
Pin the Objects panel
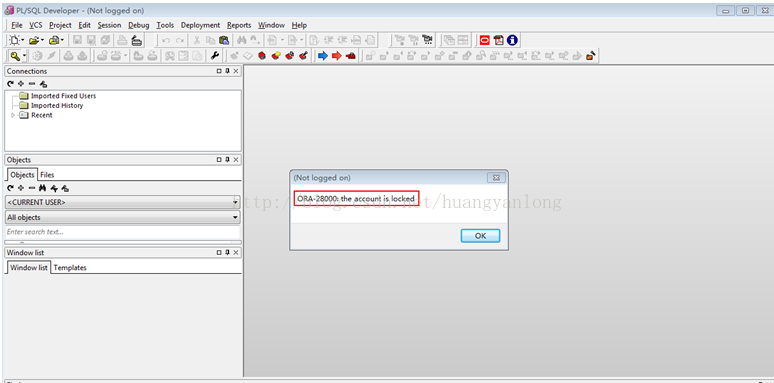(x=227, y=160)
